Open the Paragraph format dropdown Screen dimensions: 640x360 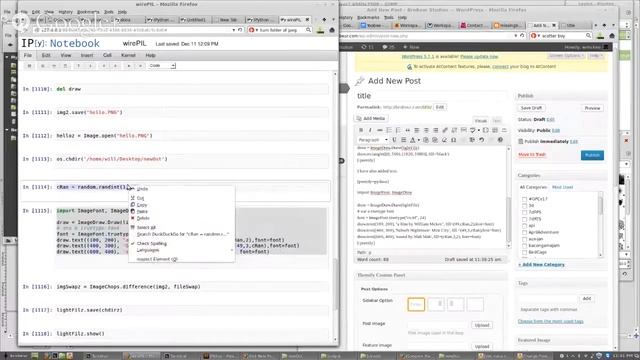[x=373, y=140]
